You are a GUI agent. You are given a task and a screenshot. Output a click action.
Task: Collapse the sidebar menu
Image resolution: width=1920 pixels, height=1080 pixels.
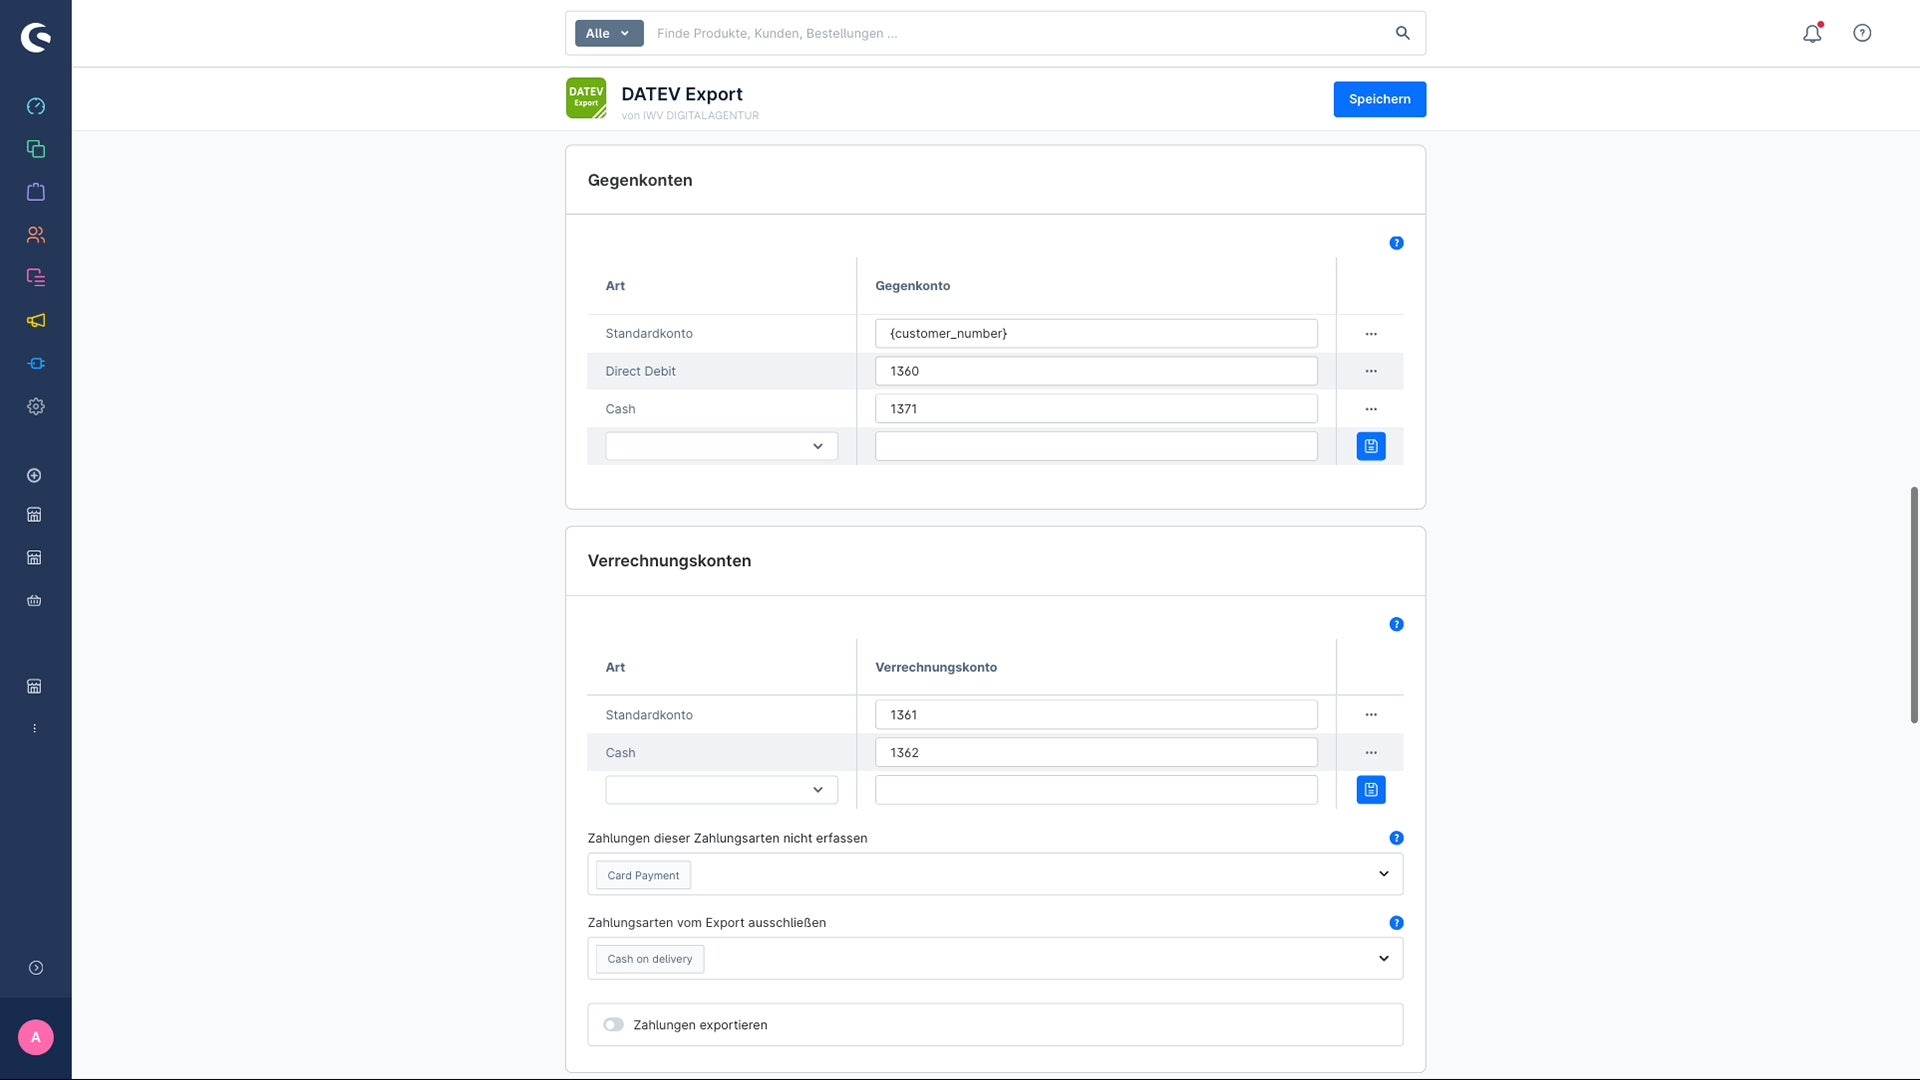pos(36,968)
